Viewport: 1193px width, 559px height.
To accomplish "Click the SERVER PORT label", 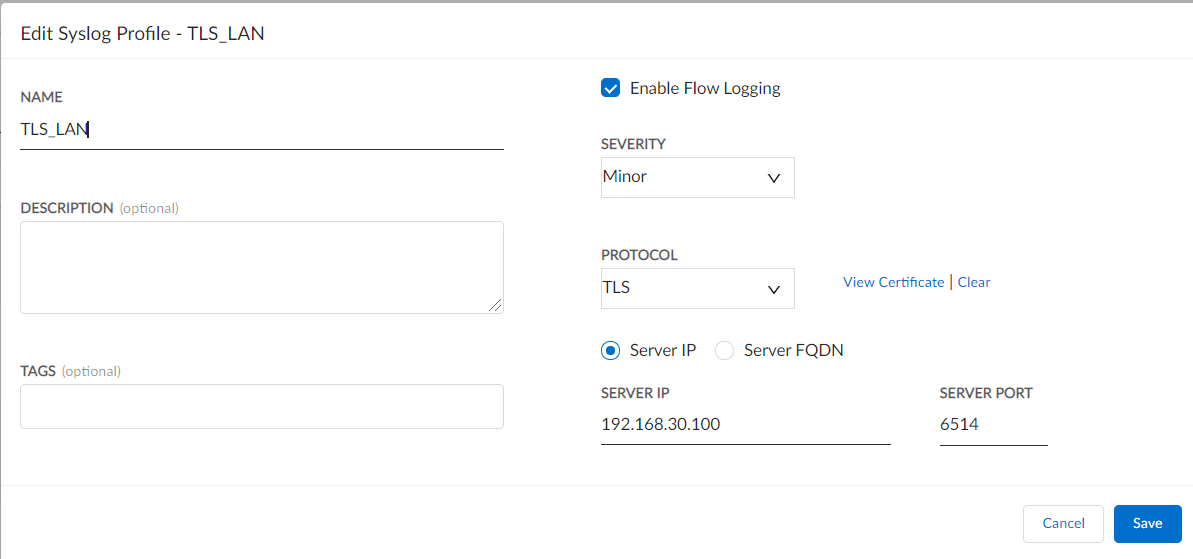I will pyautogui.click(x=986, y=393).
